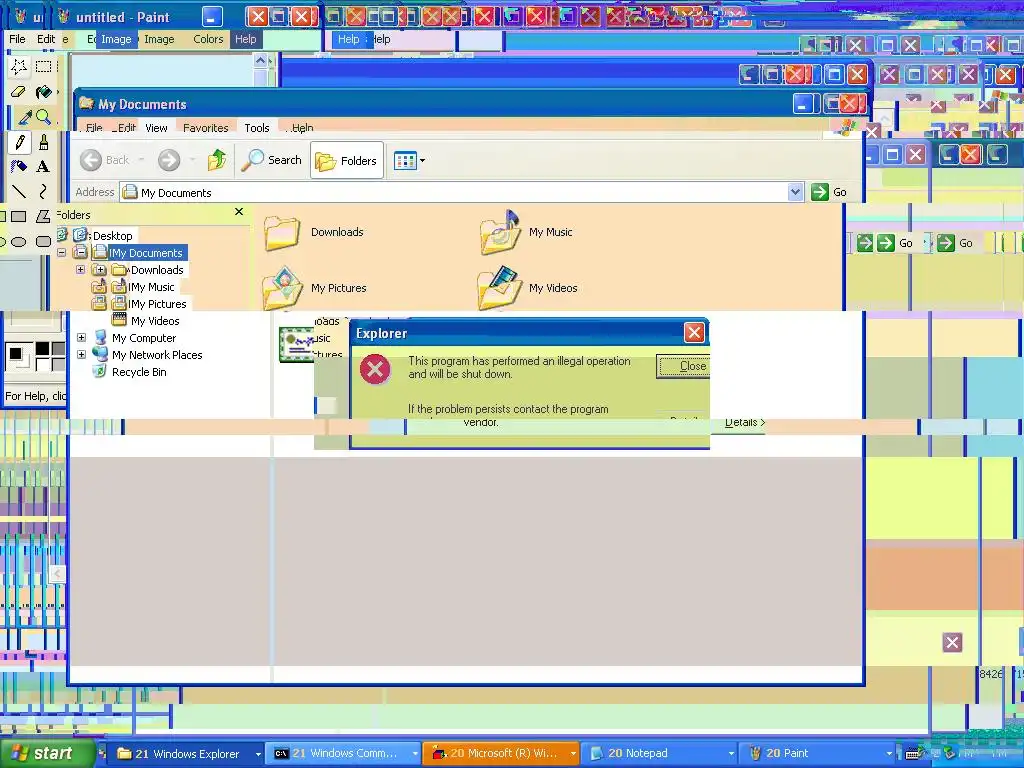
Task: Click Go beside the My Documents address bar
Action: [829, 192]
